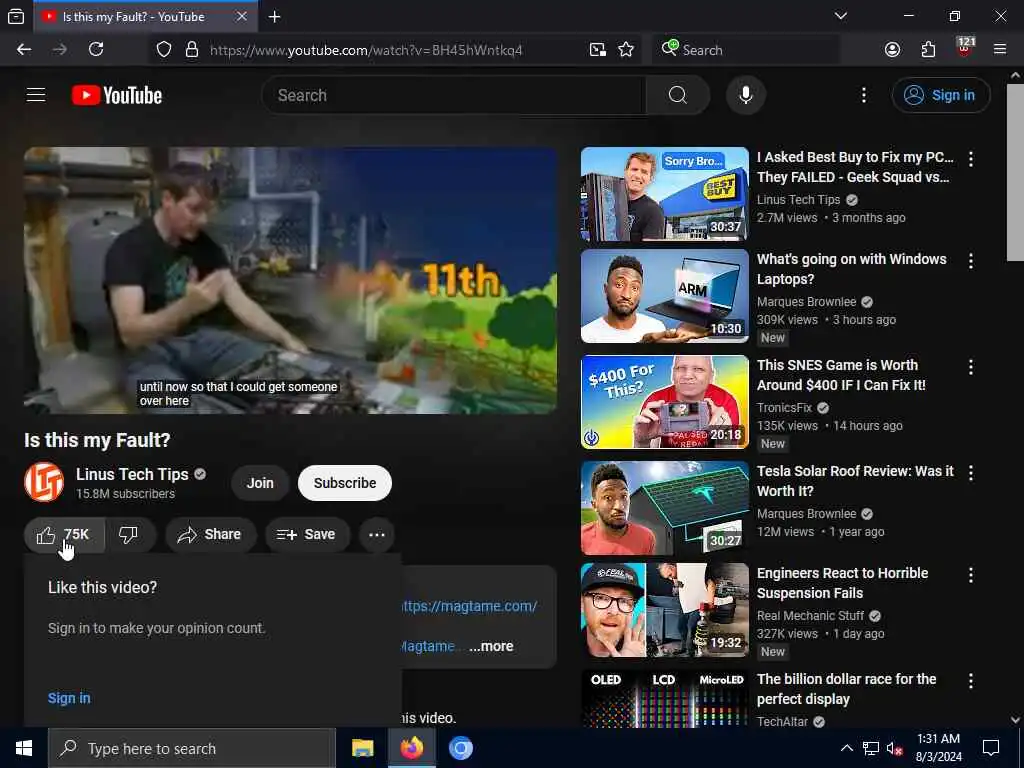Viewport: 1024px width, 768px height.
Task: Click the Firefox Search box in the toolbar
Action: 746,50
